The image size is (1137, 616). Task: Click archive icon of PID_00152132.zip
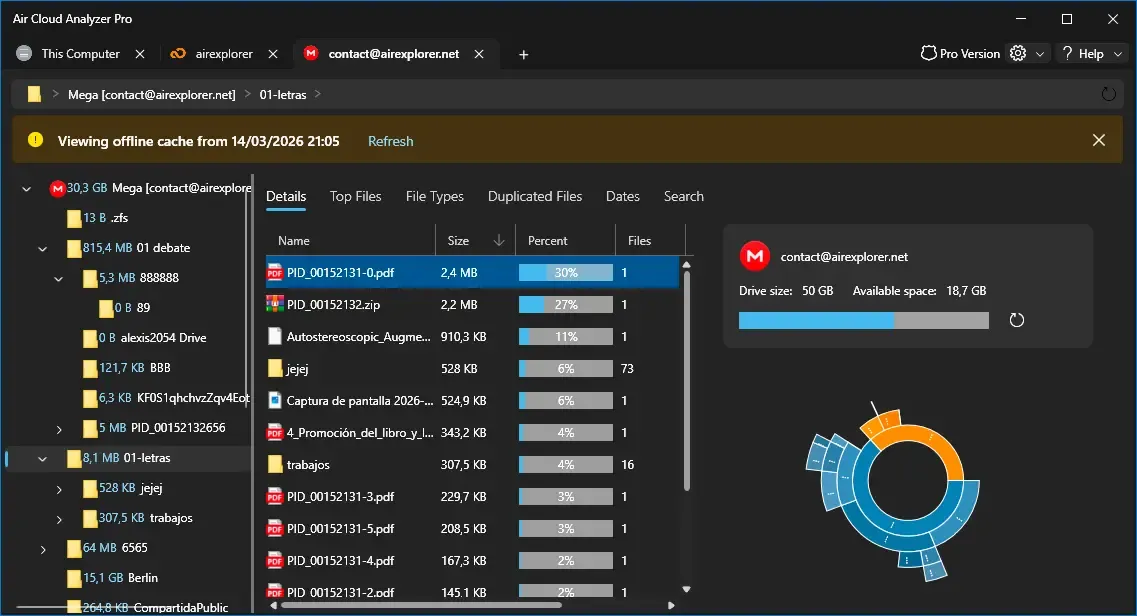point(274,304)
